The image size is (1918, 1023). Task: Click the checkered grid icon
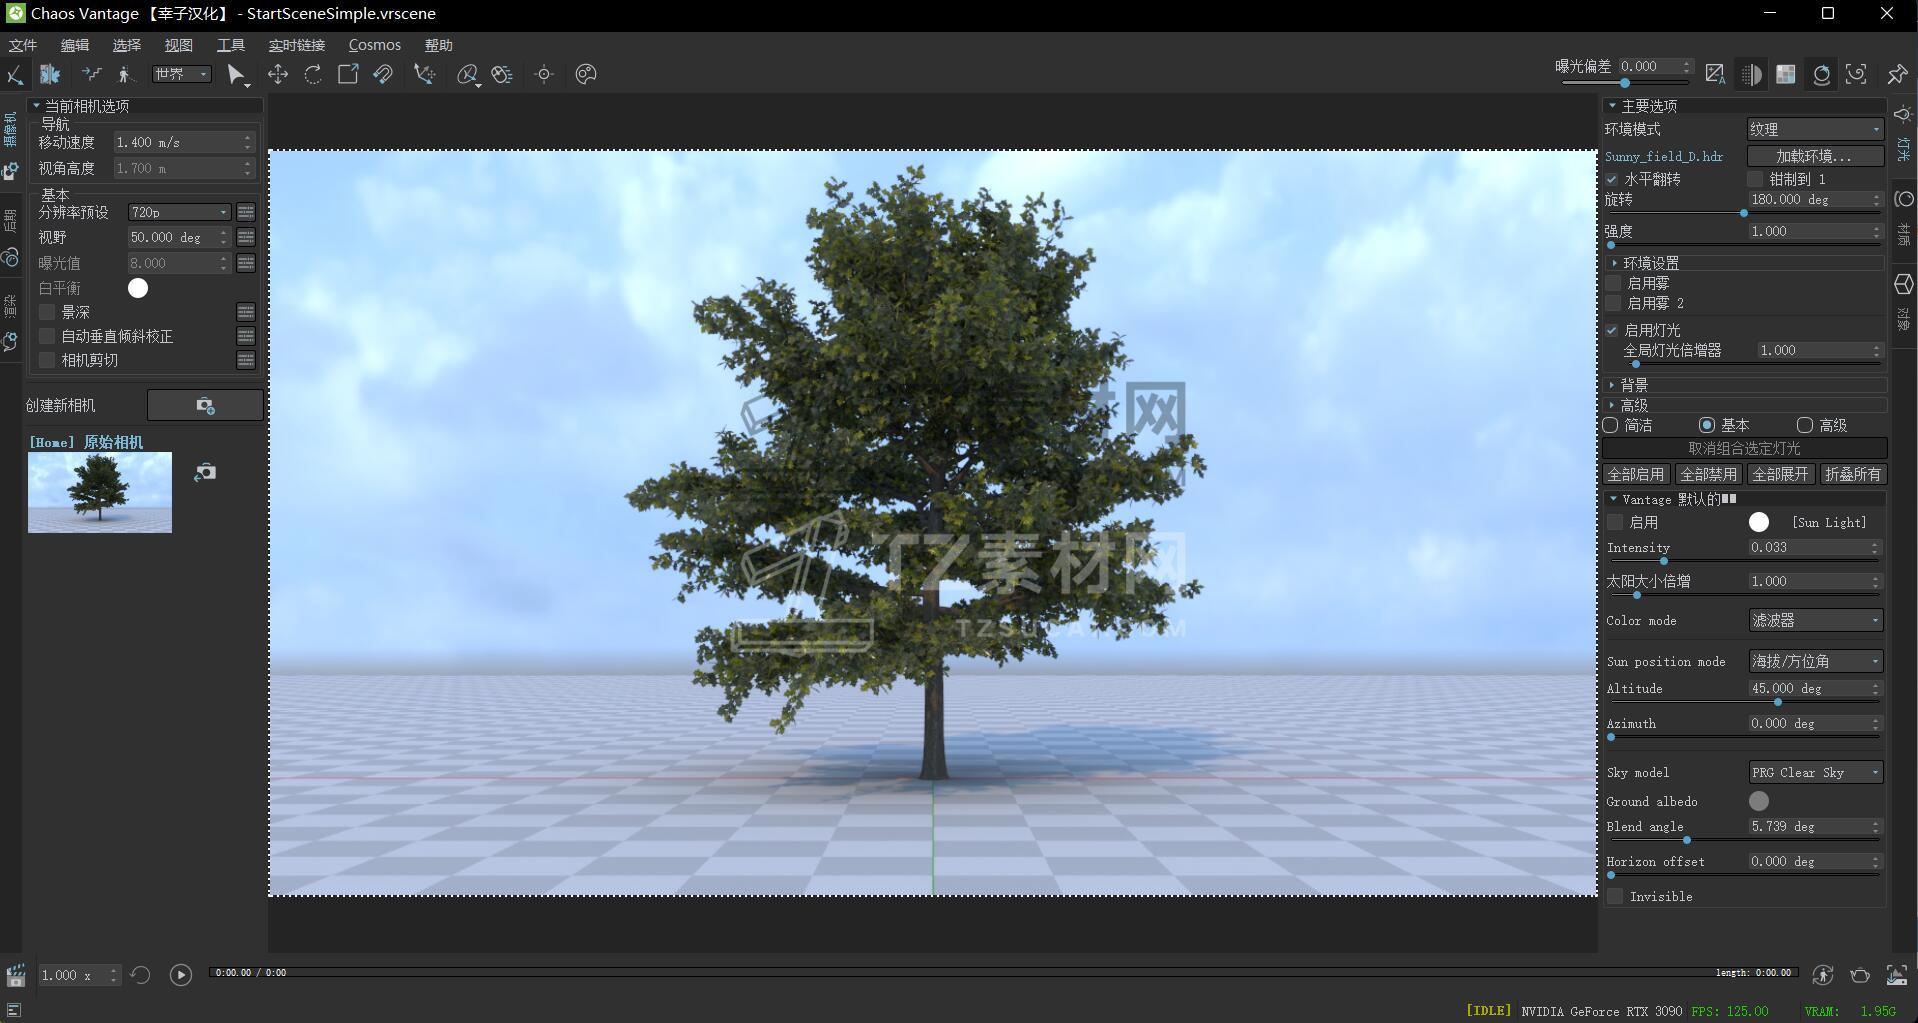coord(1786,74)
